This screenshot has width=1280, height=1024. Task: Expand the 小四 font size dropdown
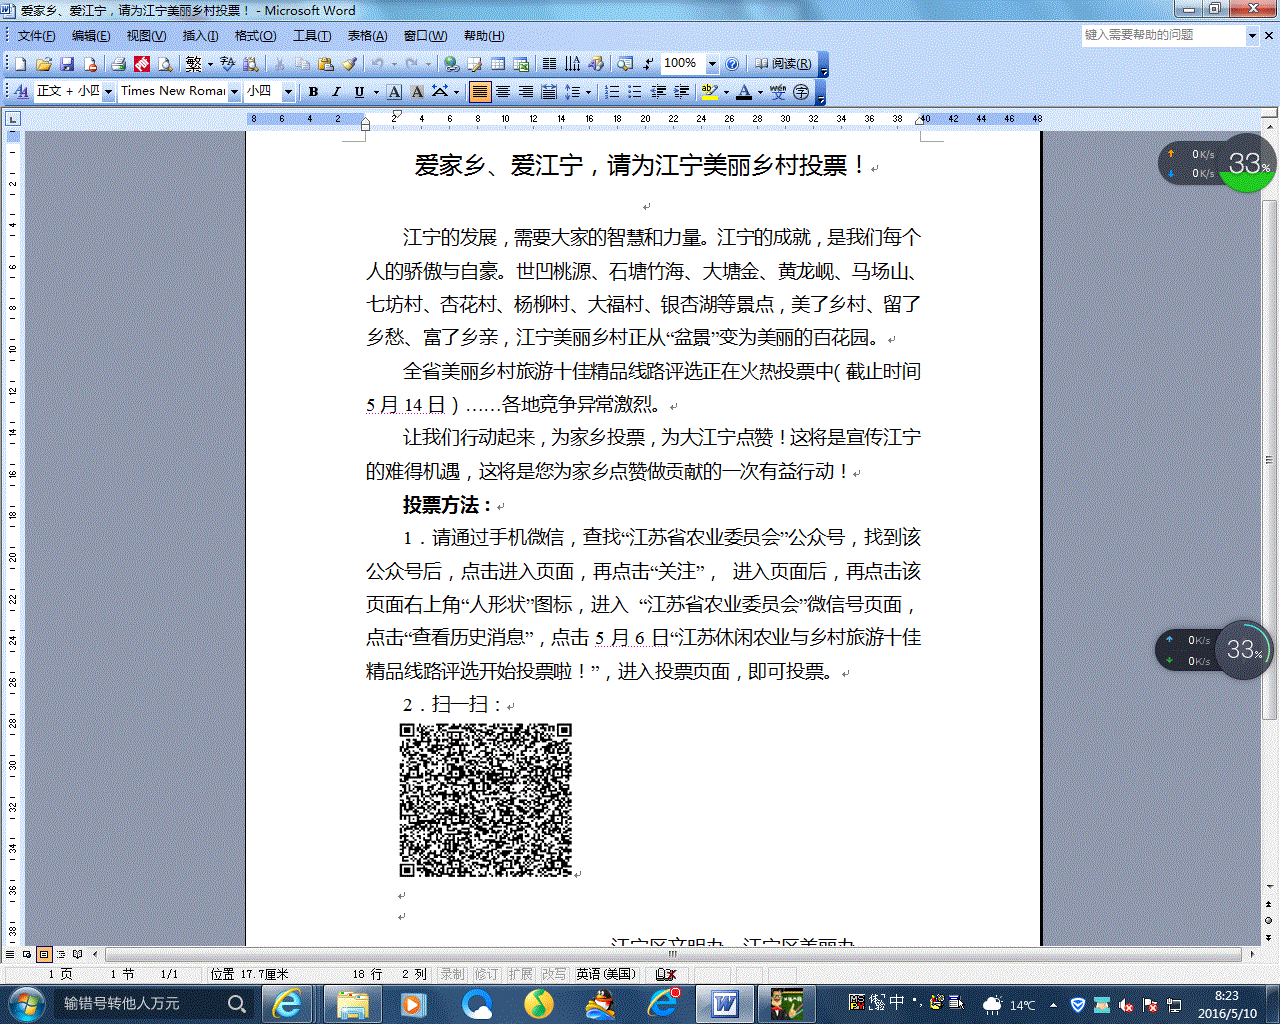tap(288, 91)
